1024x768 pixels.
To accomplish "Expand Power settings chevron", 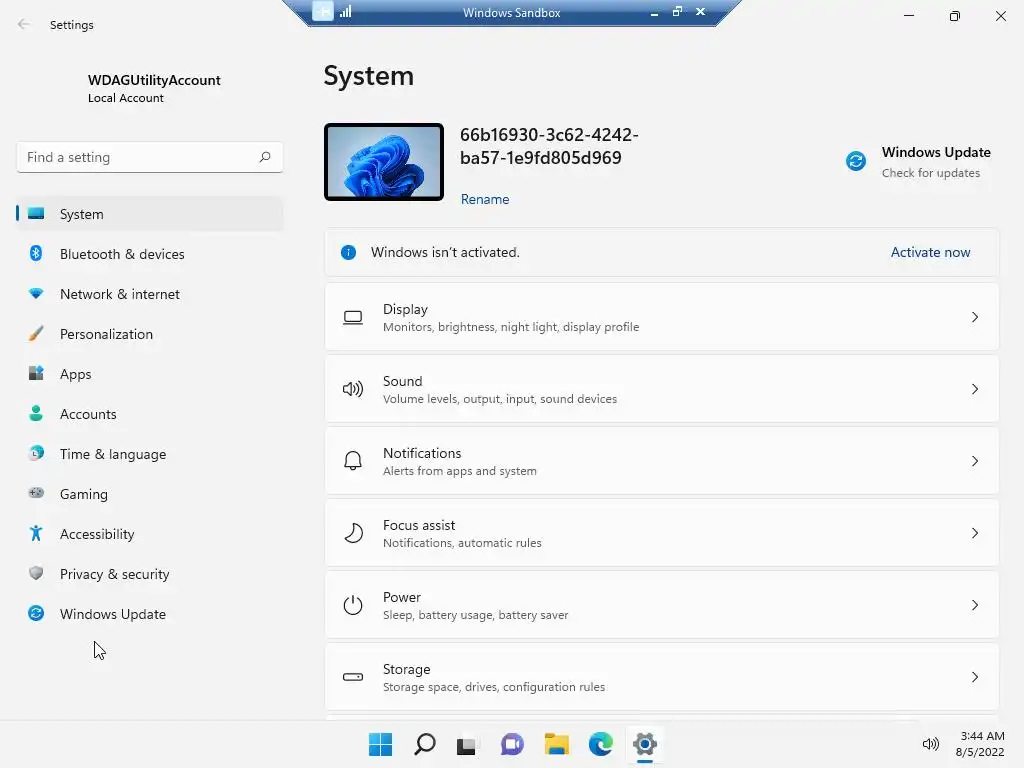I will 974,605.
